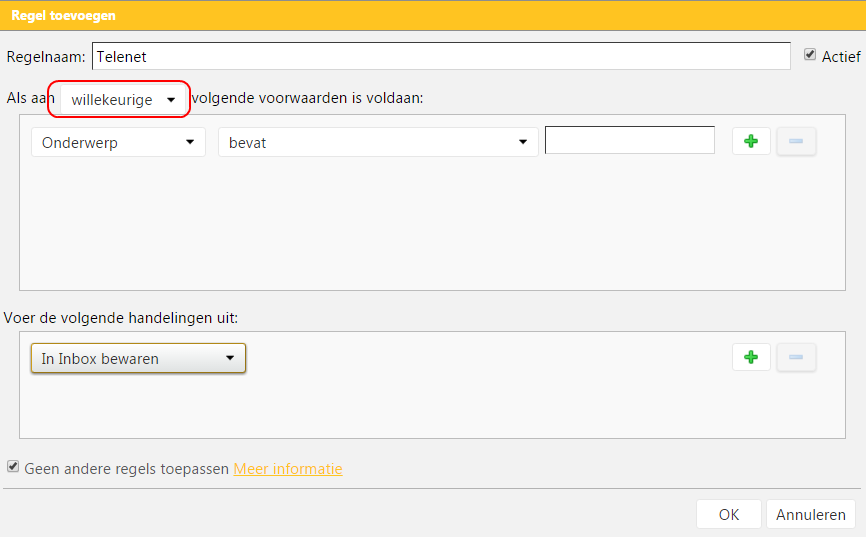
Task: Click empty space in the conditions panel
Action: 432,227
